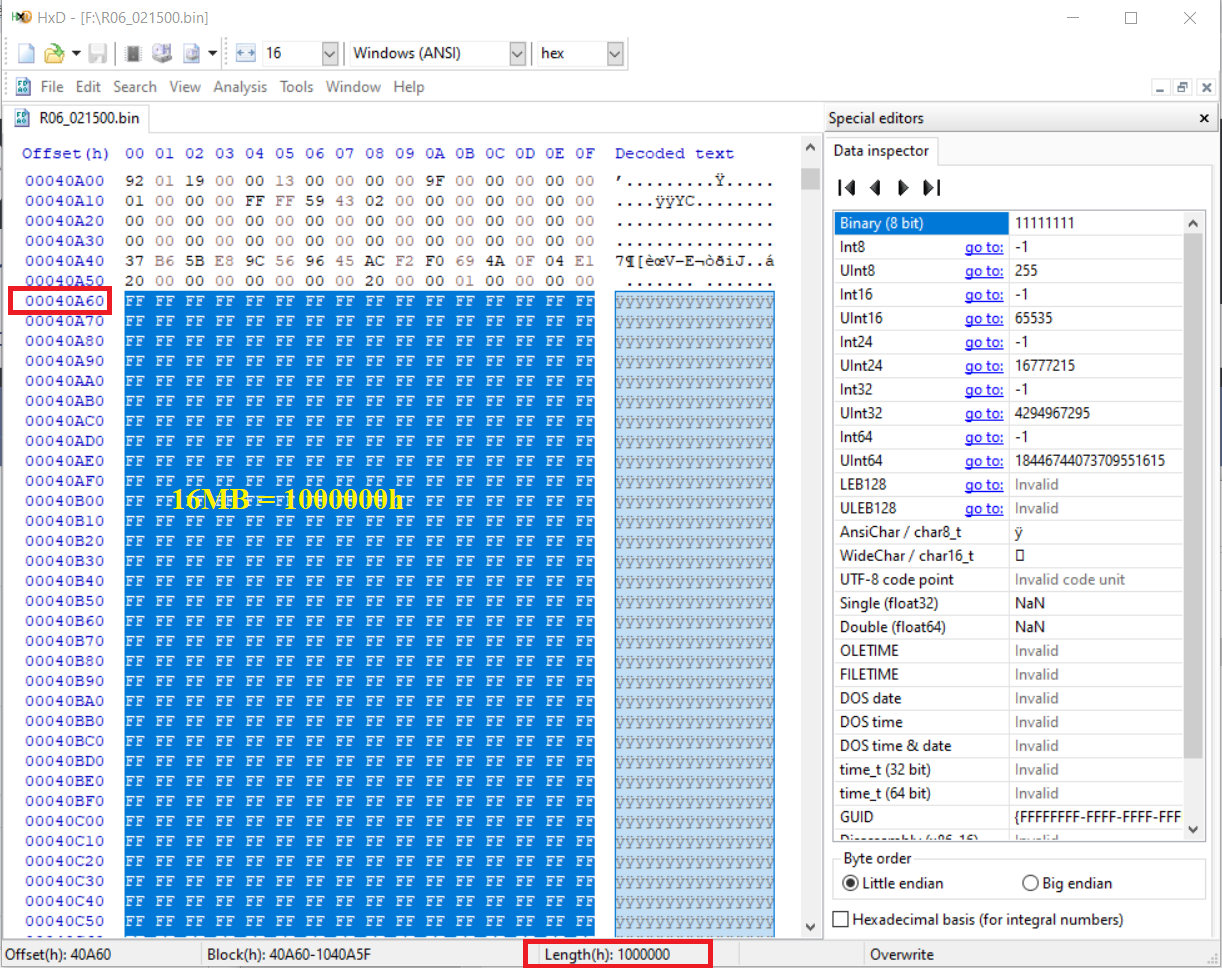Select Big endian byte order
Screen dimensions: 1222x968
tap(1030, 883)
